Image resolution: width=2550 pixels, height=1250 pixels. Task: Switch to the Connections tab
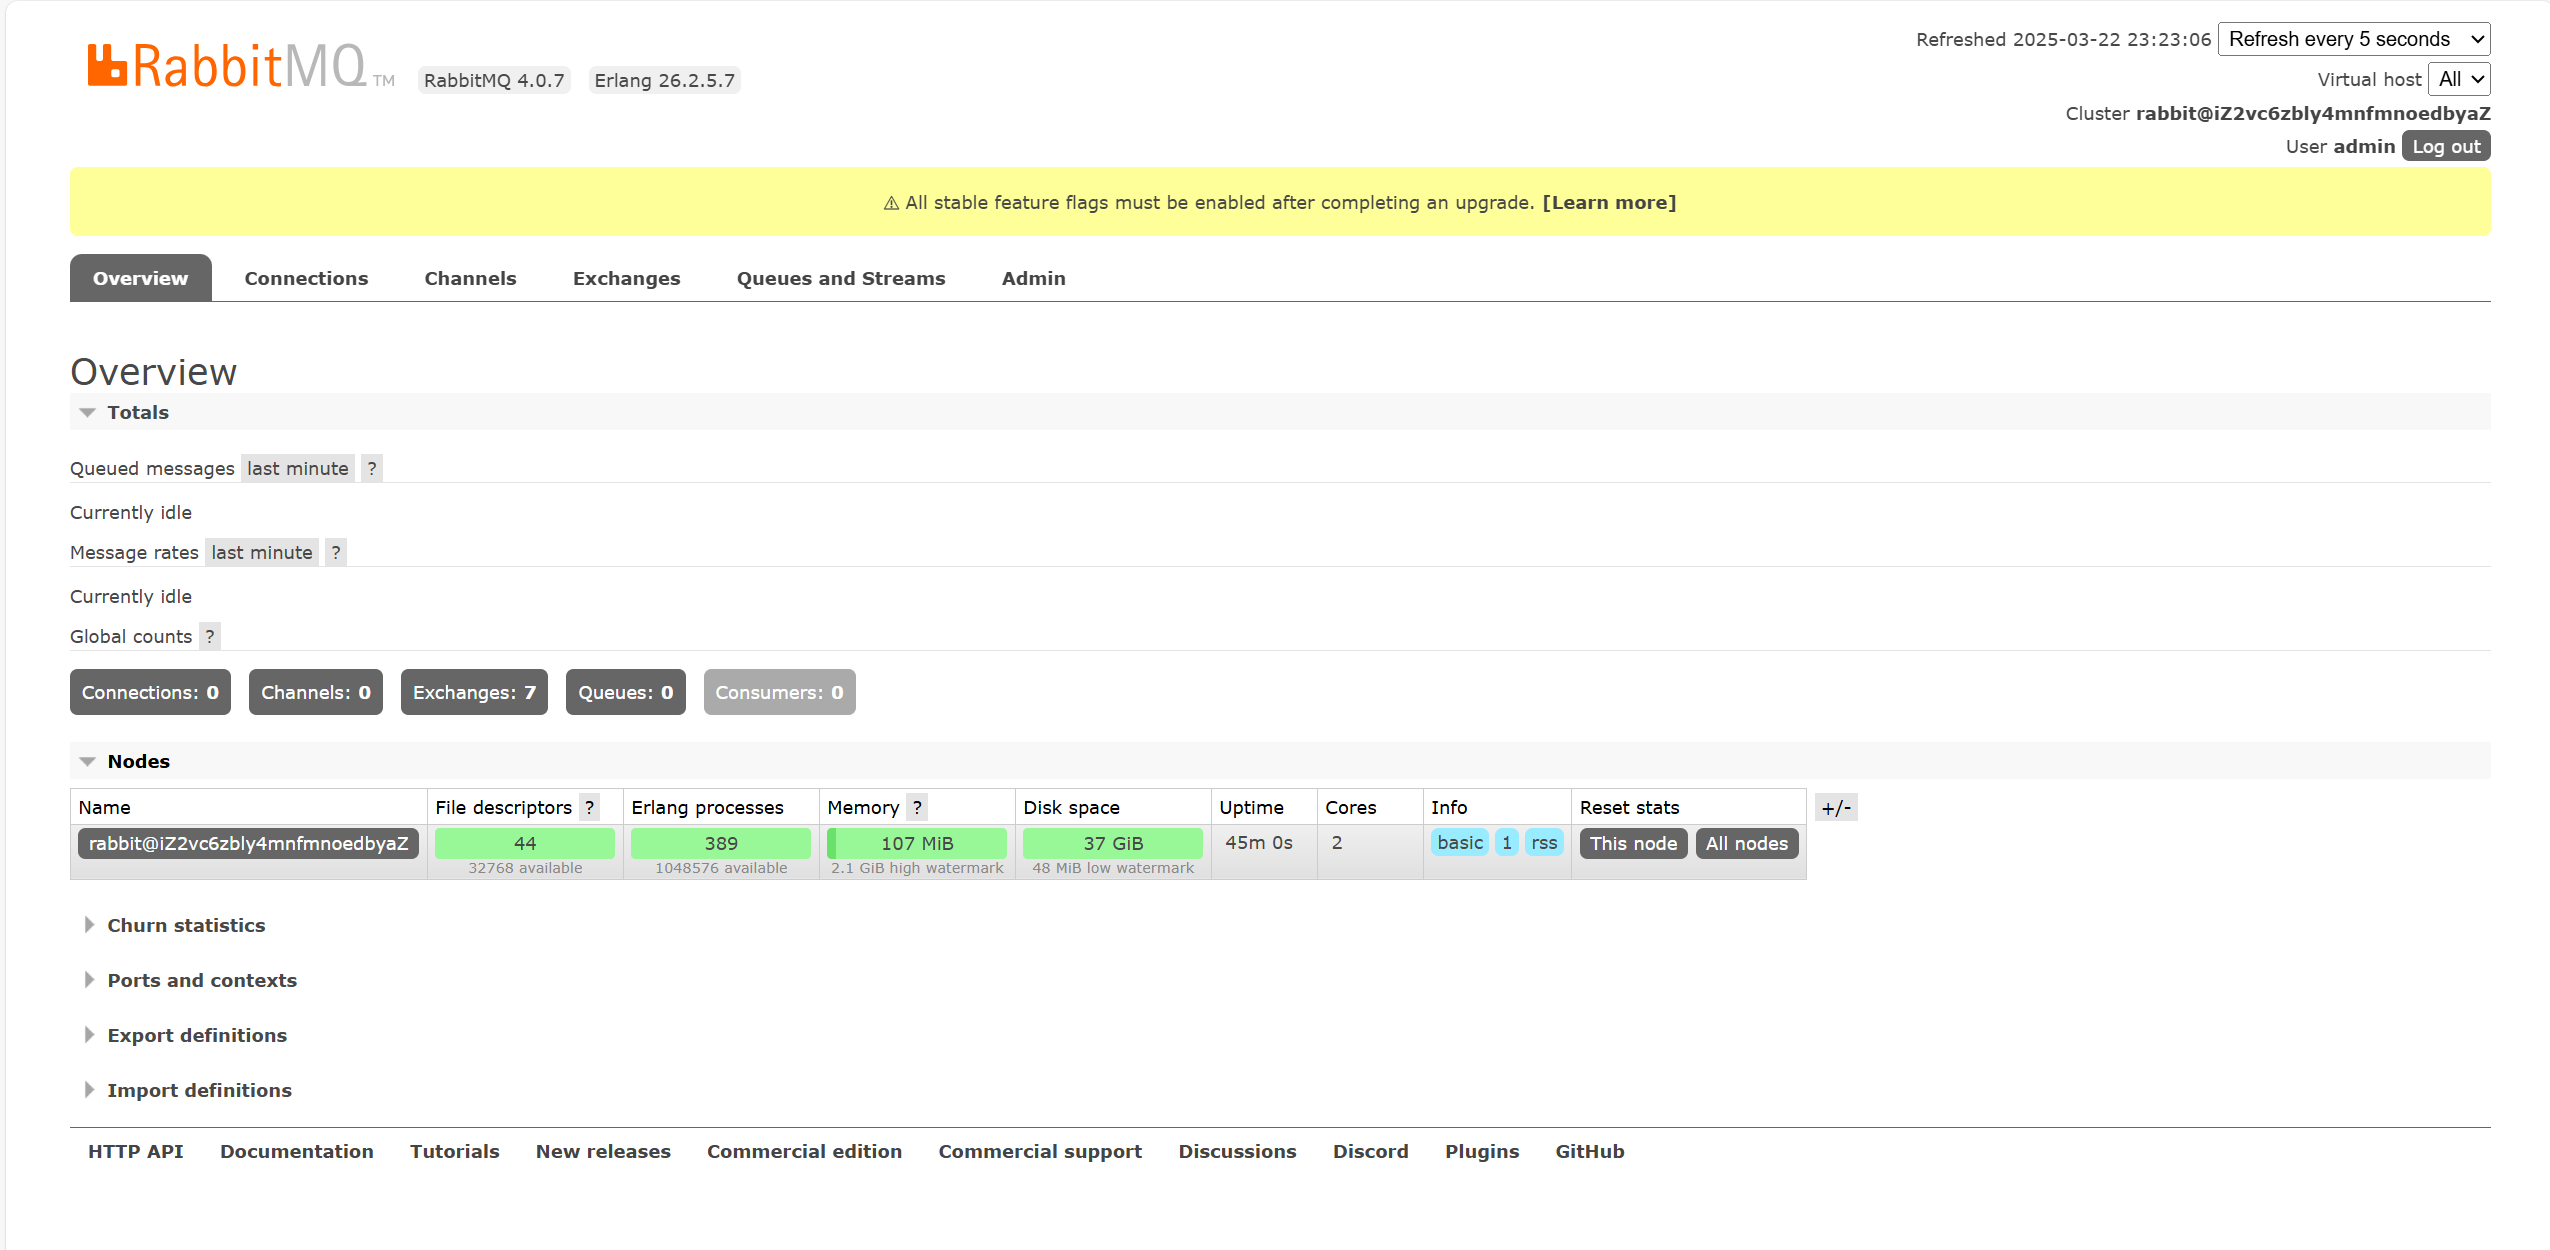coord(306,278)
